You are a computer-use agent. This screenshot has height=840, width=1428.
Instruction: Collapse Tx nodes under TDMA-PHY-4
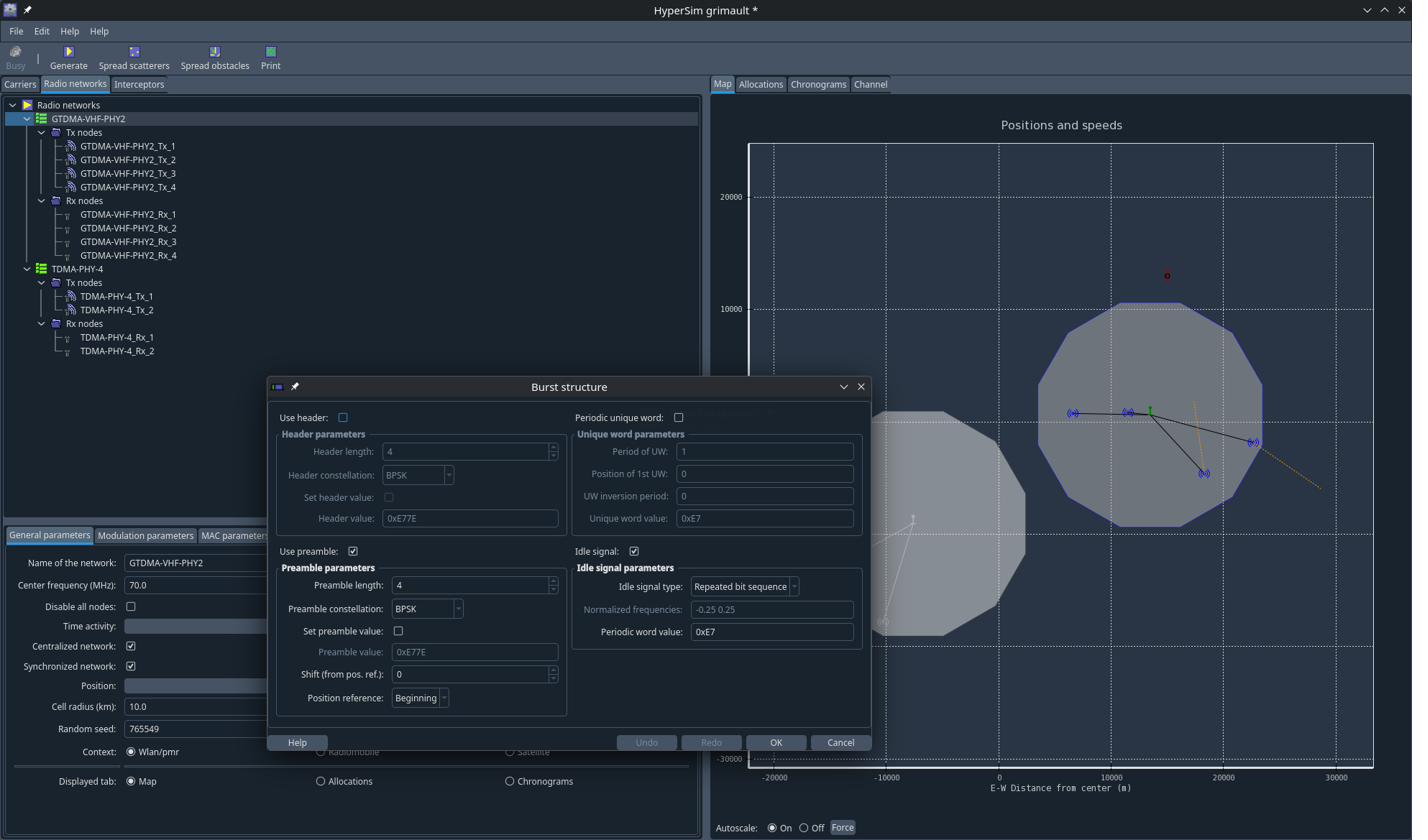[41, 283]
